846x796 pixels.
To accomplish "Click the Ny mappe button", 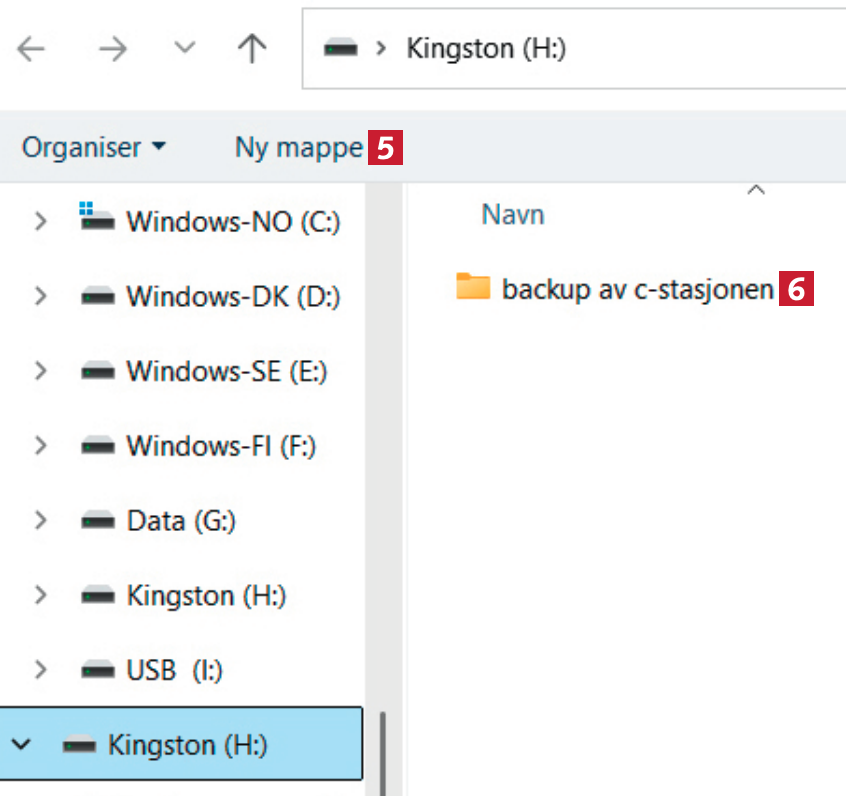I will 298,148.
